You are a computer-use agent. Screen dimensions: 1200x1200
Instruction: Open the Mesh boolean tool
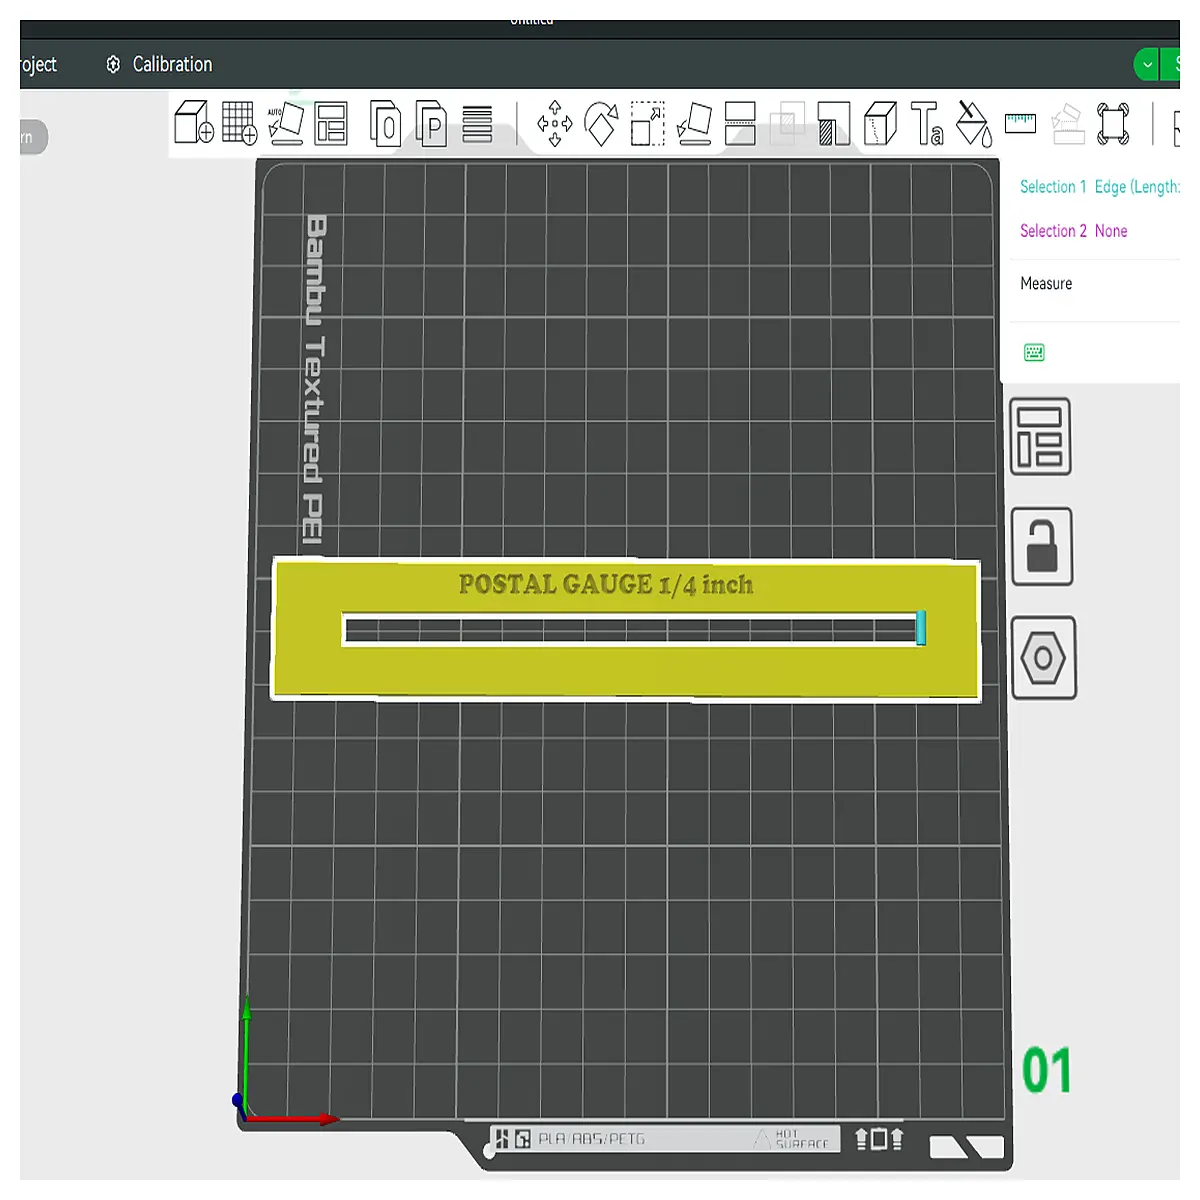[x=787, y=124]
